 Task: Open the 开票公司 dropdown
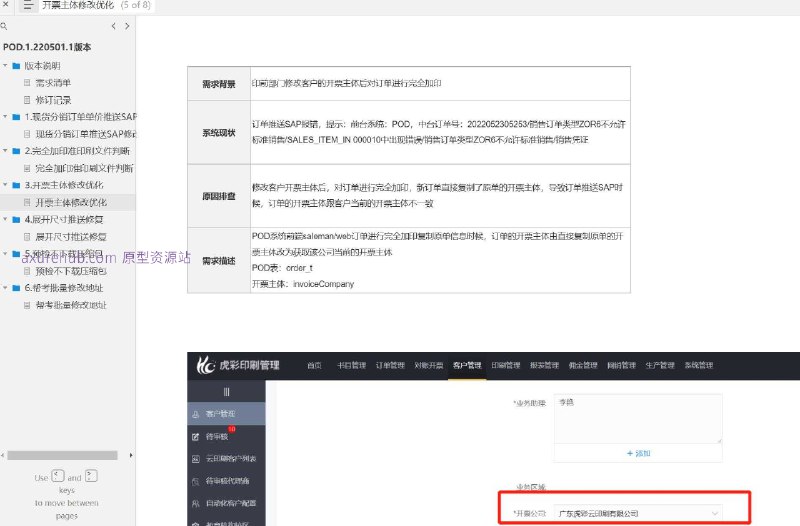[638, 513]
